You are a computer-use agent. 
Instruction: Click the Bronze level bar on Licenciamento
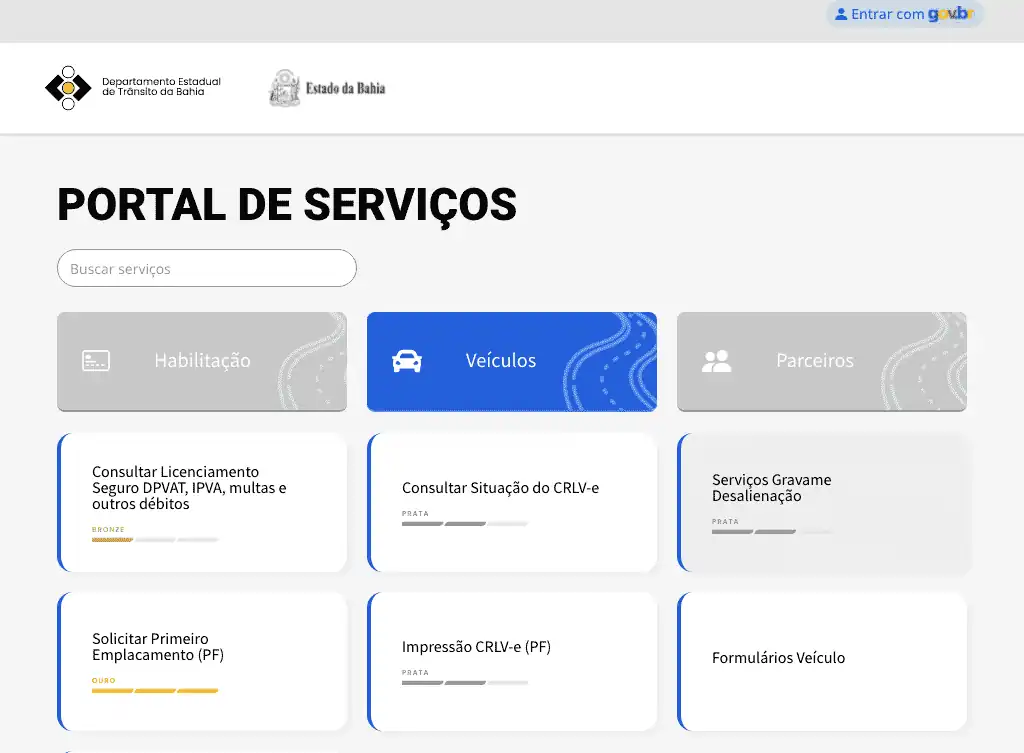155,540
